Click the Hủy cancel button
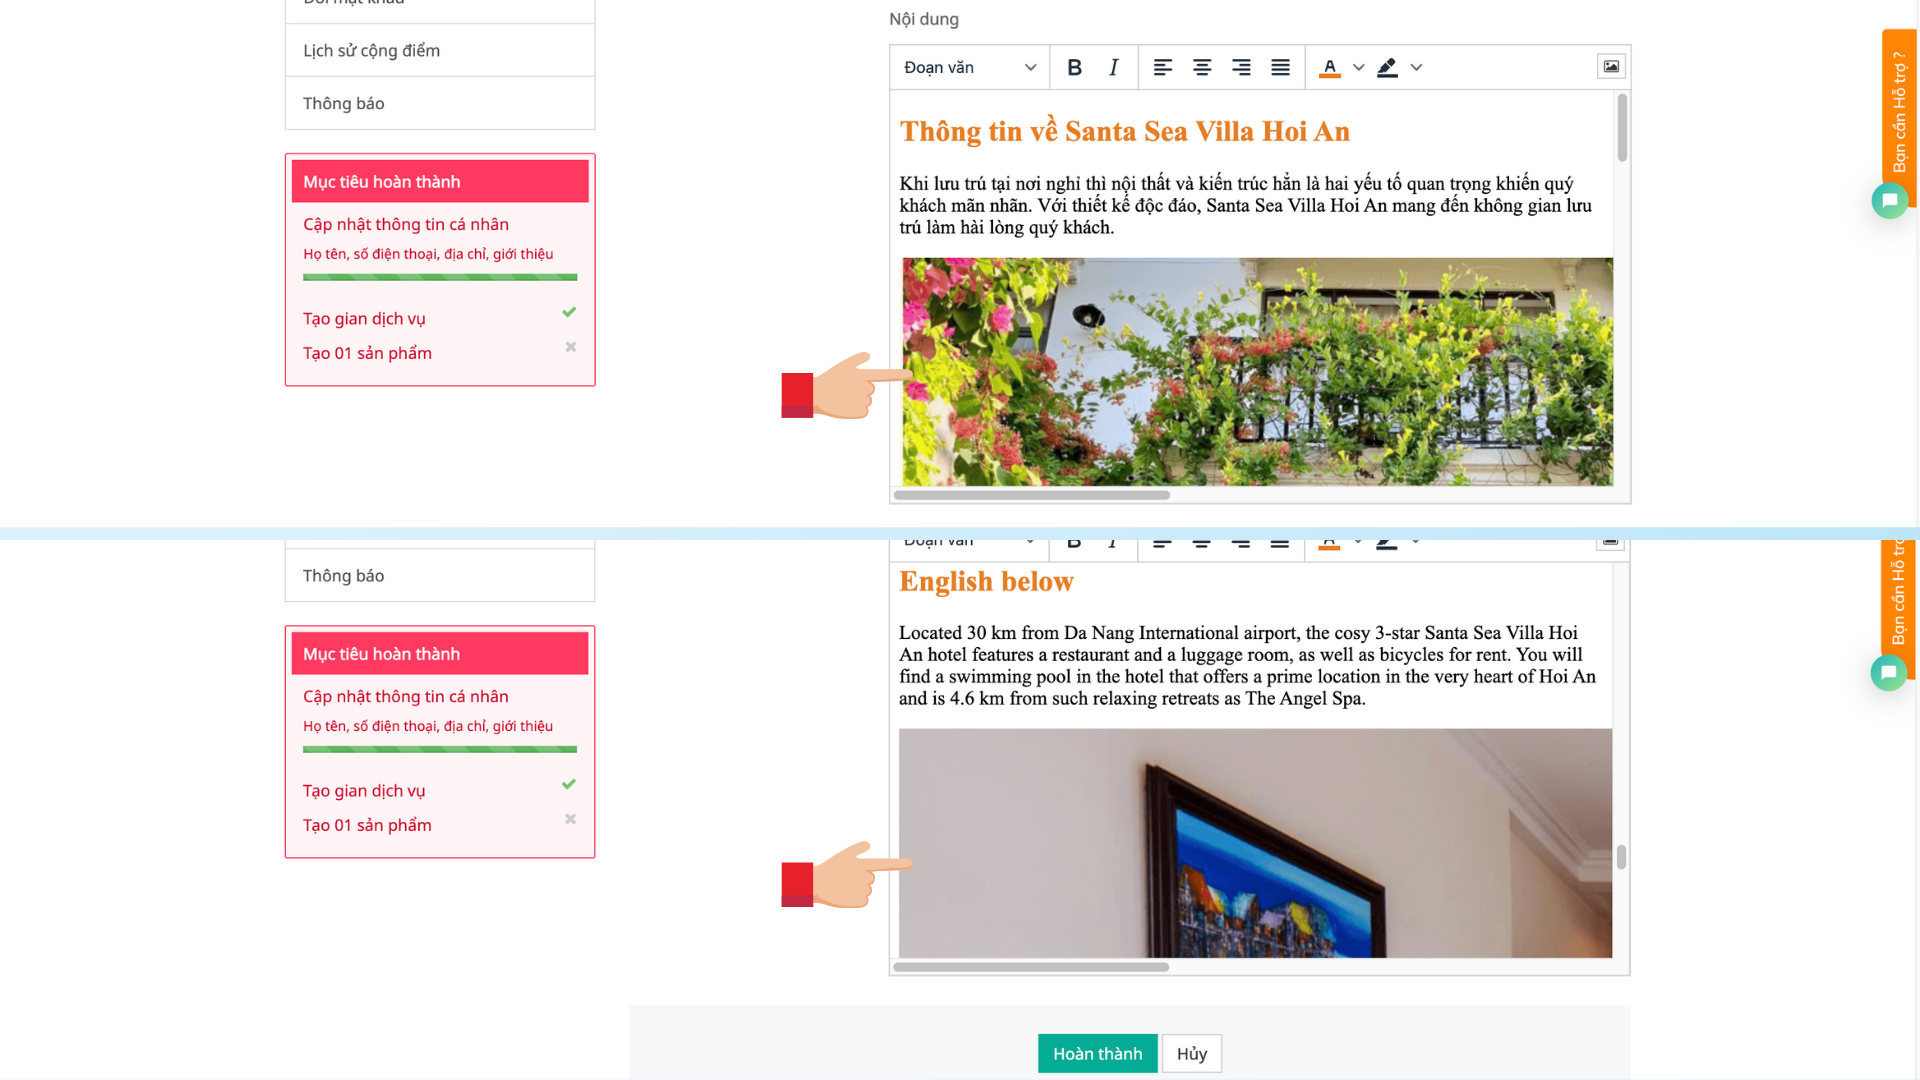This screenshot has width=1920, height=1080. (1191, 1053)
